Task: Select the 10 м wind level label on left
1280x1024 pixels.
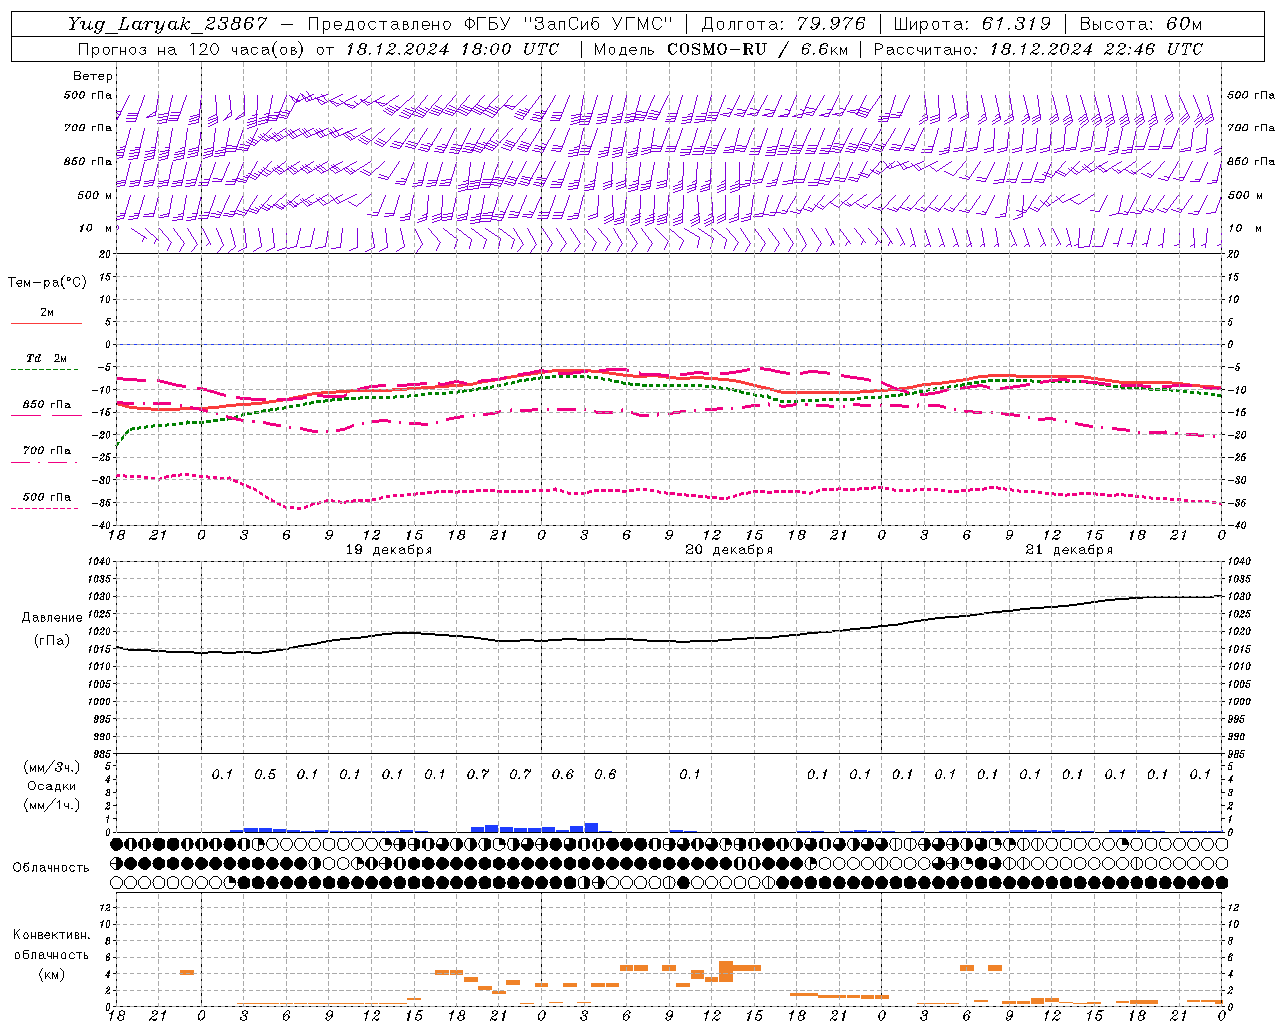Action: coord(95,228)
